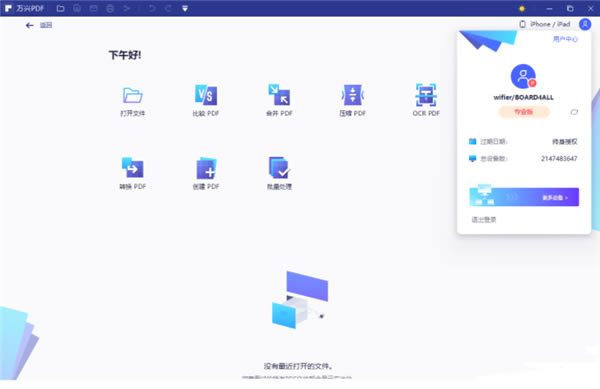Click the refresh icon beside edition badge
The width and height of the screenshot is (600, 389).
[x=574, y=112]
